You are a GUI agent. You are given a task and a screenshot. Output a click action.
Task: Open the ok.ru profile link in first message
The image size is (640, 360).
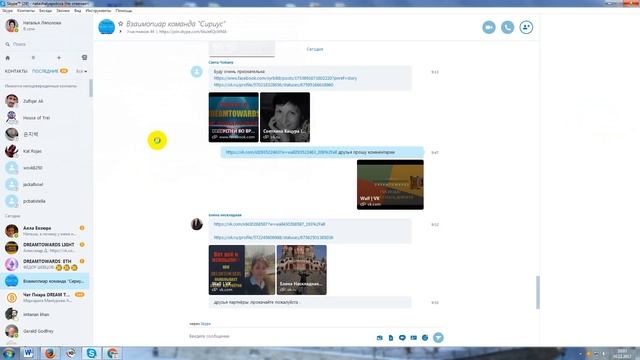[x=273, y=85]
